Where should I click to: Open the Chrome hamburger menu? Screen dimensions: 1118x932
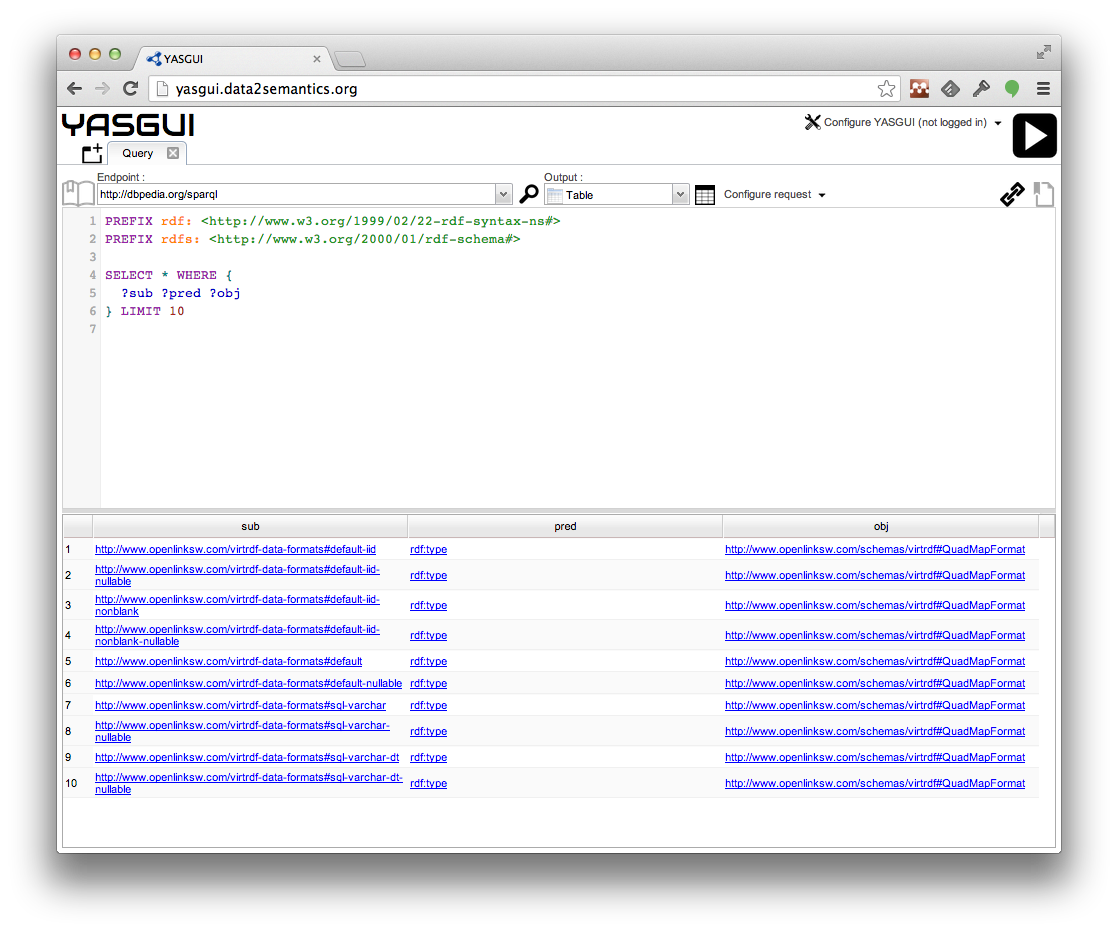[1043, 89]
